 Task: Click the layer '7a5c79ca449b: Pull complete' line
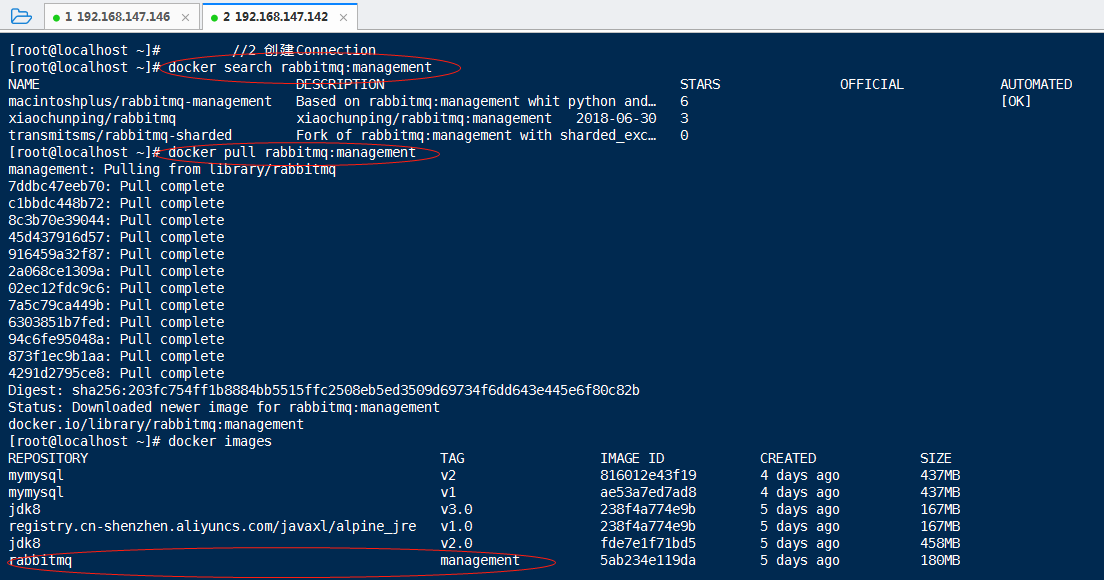click(x=116, y=305)
